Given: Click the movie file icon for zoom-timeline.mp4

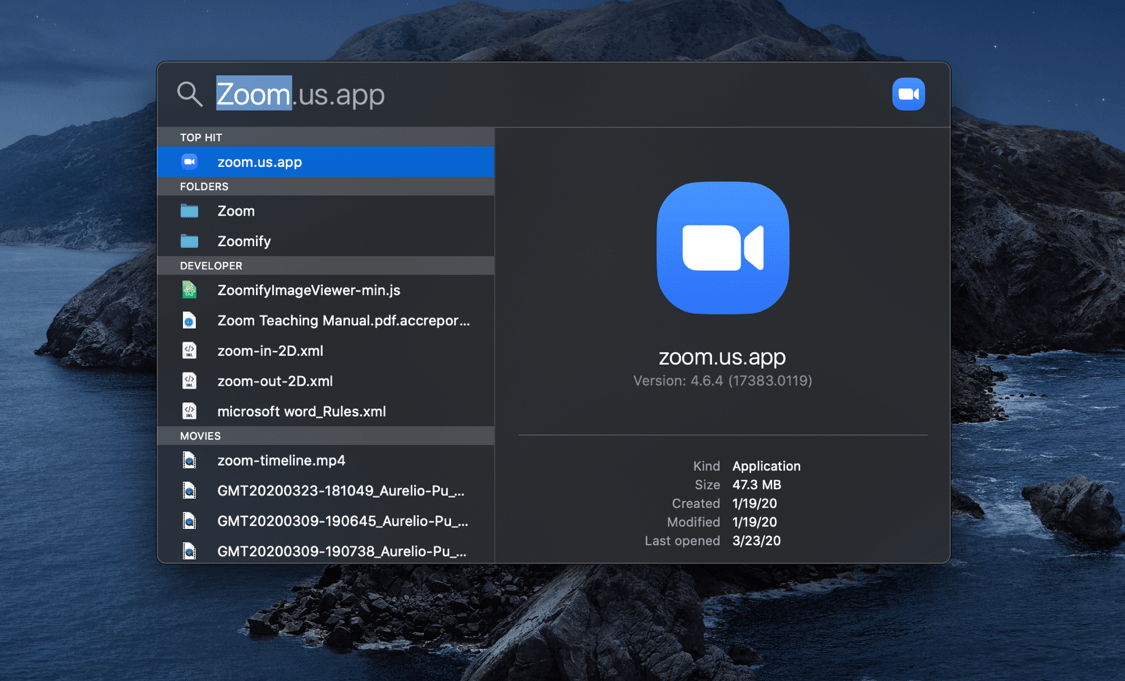Looking at the screenshot, I should point(189,460).
